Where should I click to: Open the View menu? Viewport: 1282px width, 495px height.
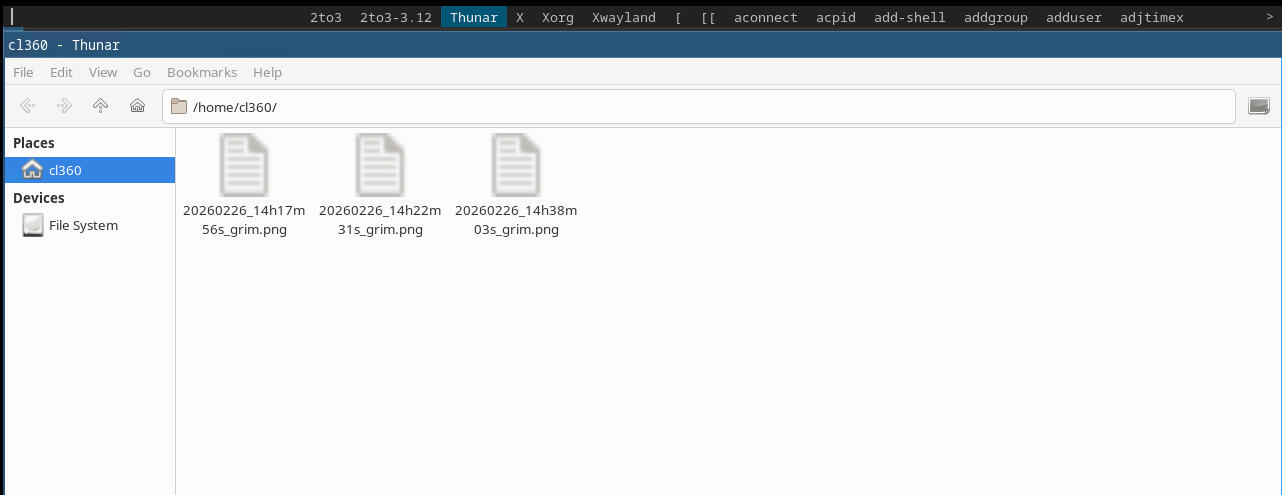tap(103, 73)
